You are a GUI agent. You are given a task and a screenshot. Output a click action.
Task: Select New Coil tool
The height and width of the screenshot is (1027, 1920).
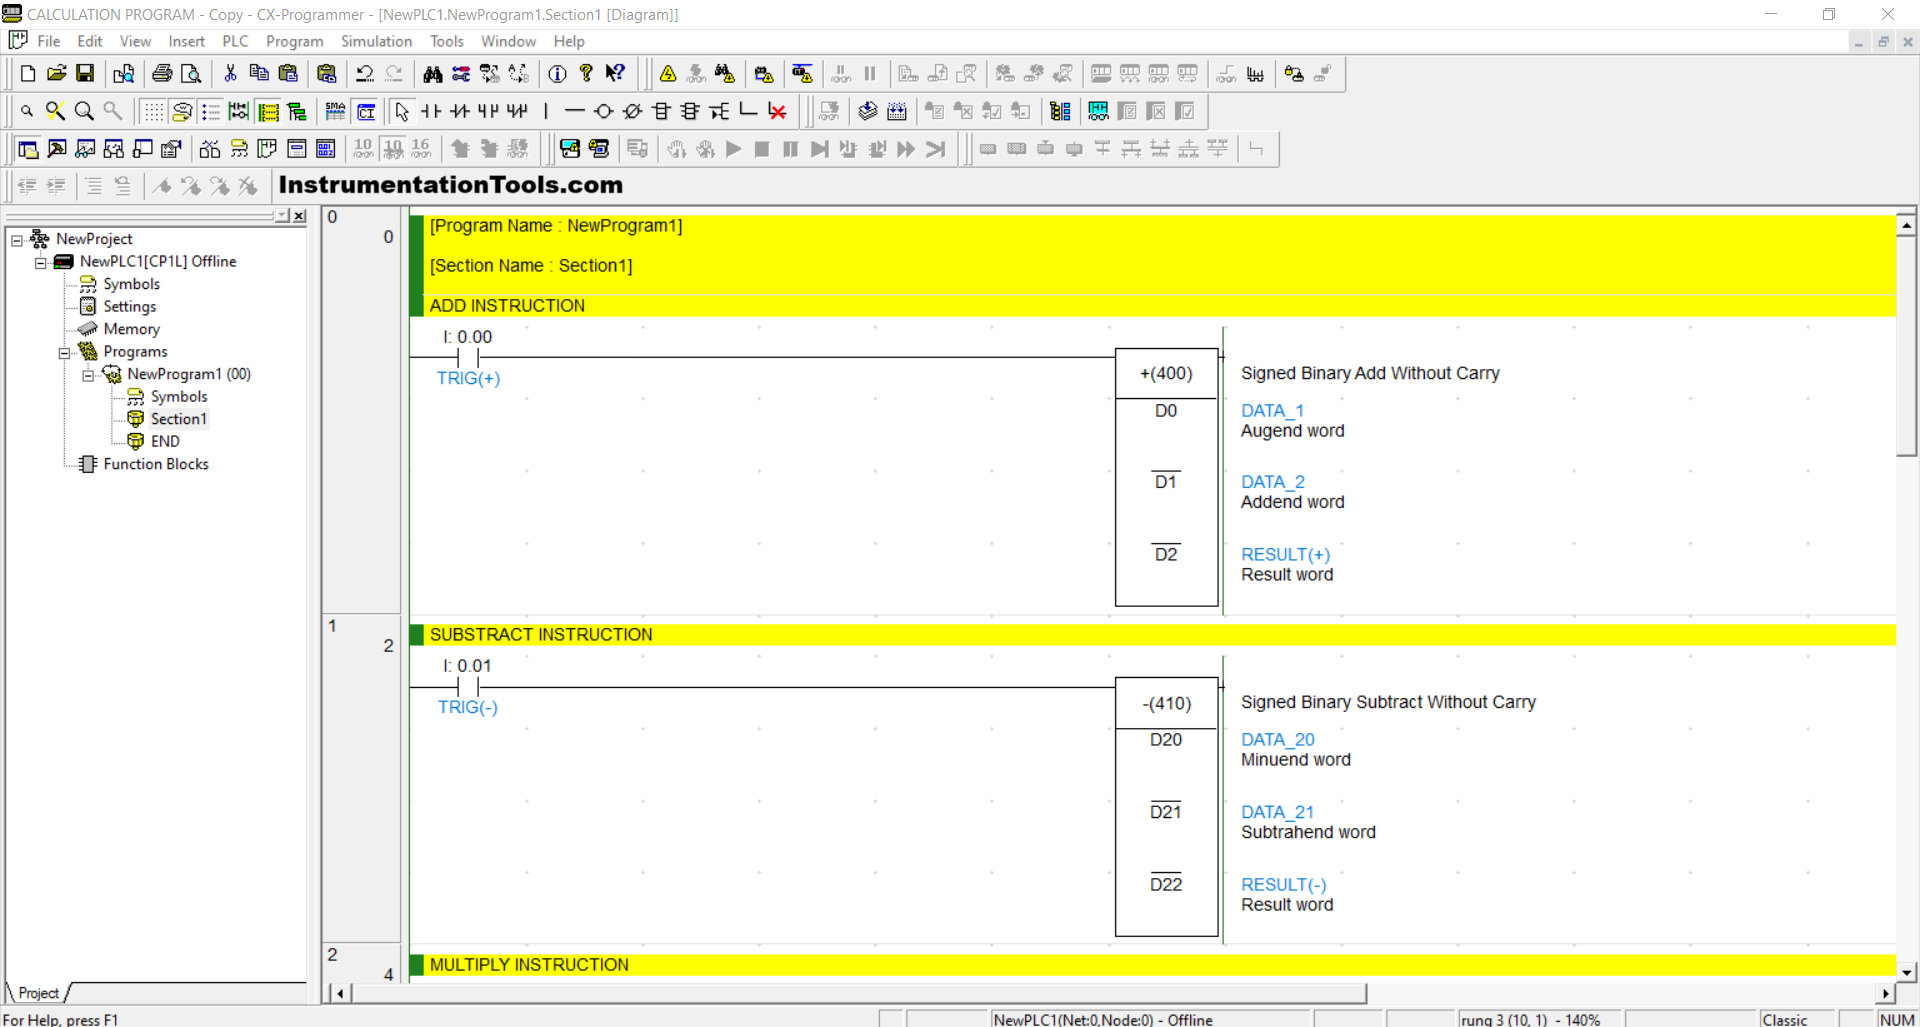603,111
